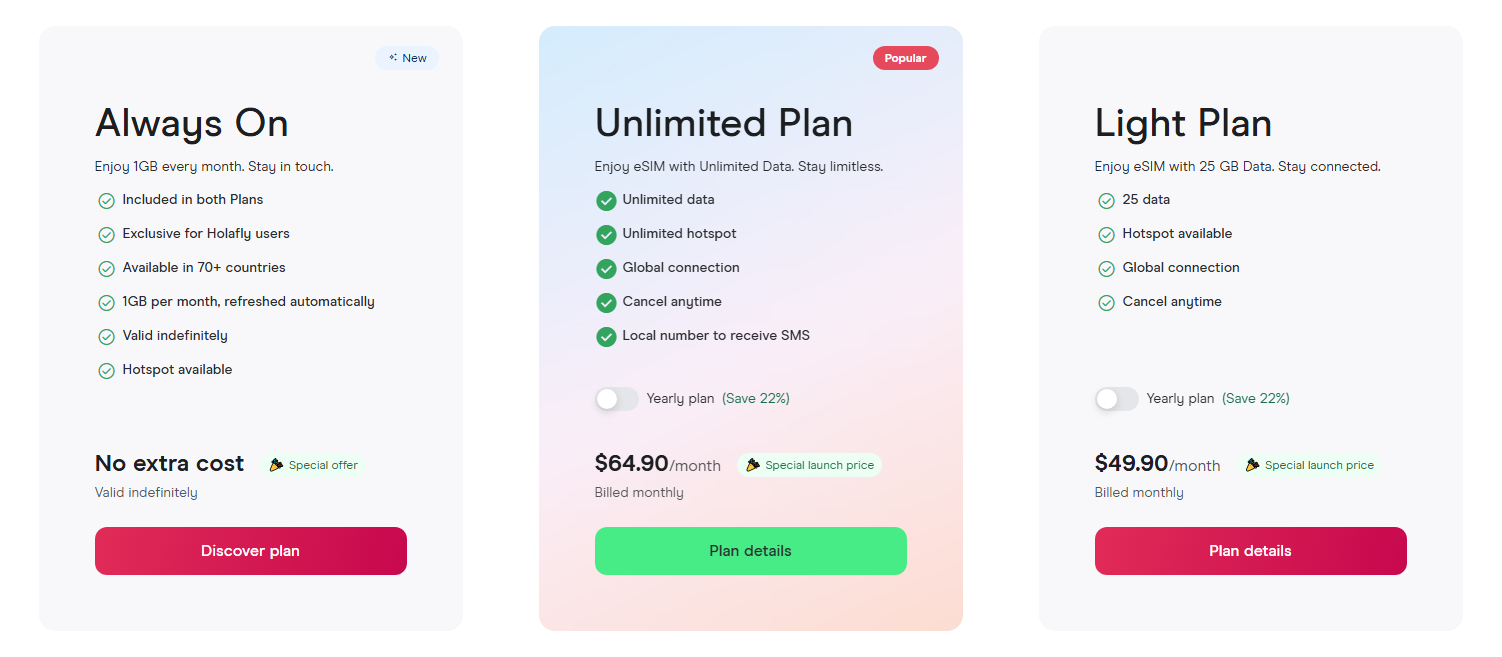
Task: Click the $49.90 price in Light Plan
Action: 1131,463
